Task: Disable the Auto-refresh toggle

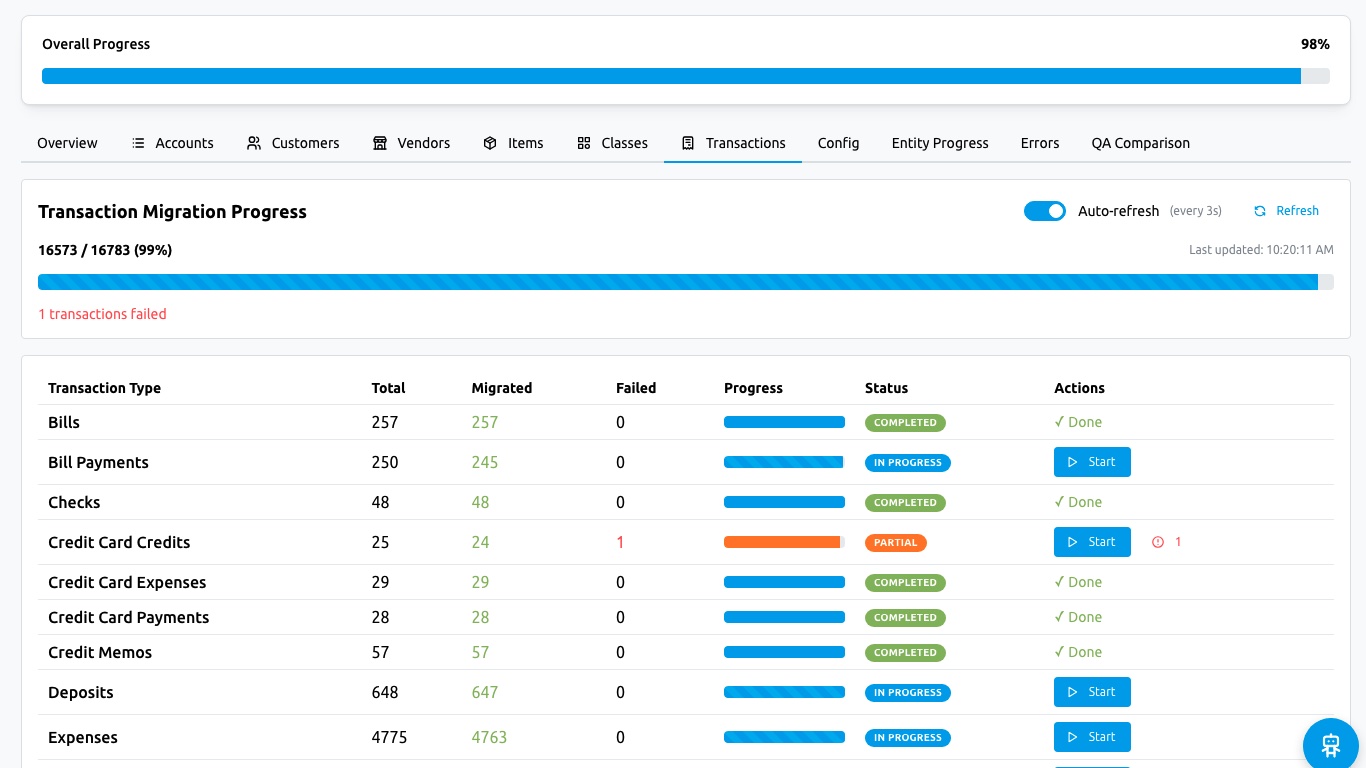Action: 1045,211
